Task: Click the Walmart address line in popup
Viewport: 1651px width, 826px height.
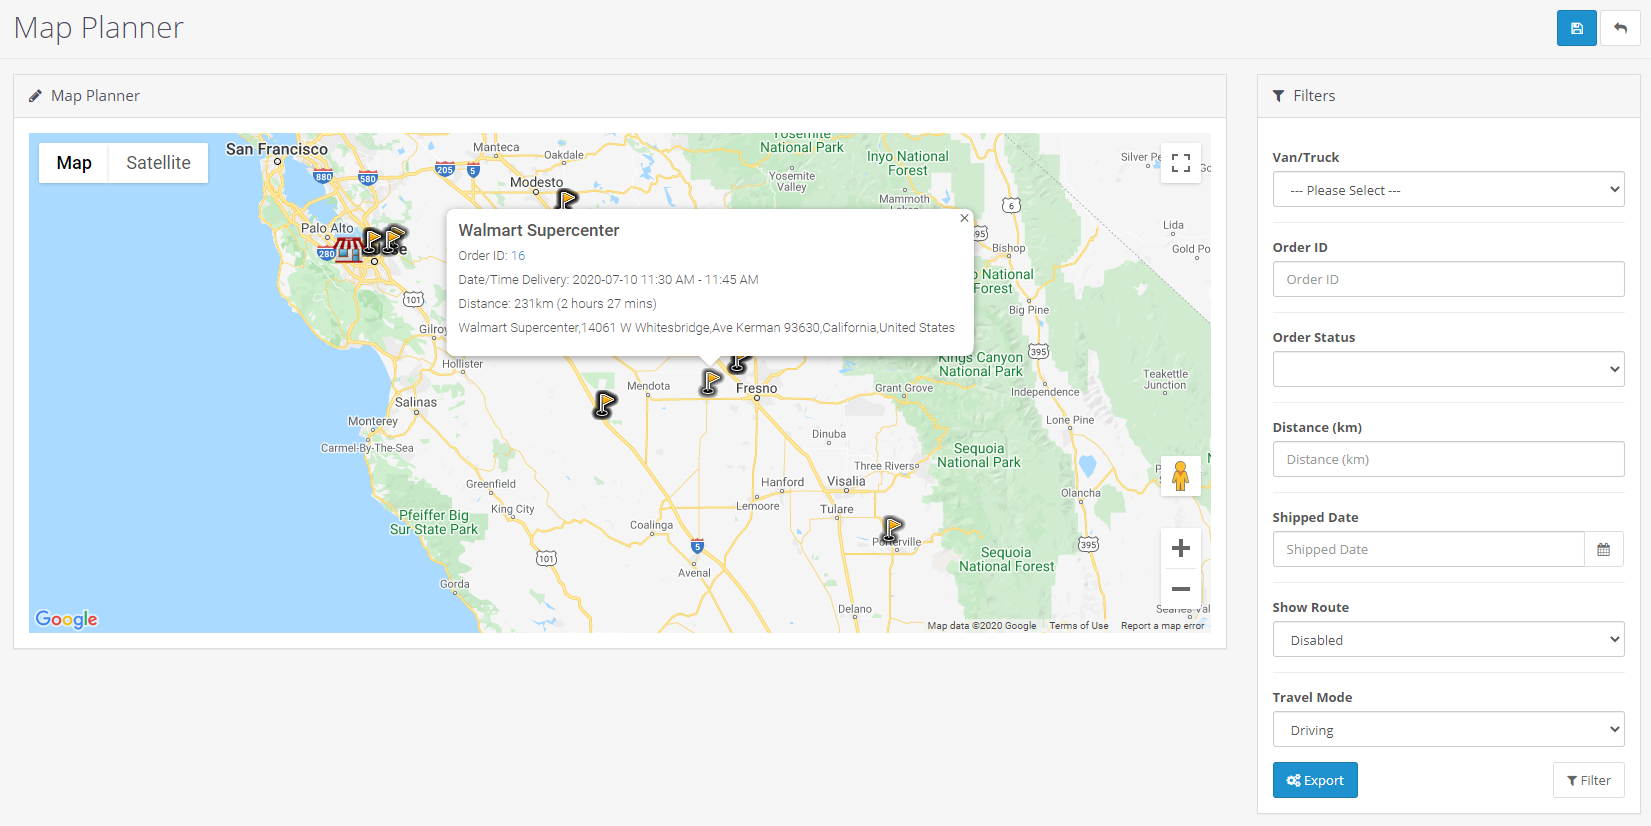Action: coord(706,328)
